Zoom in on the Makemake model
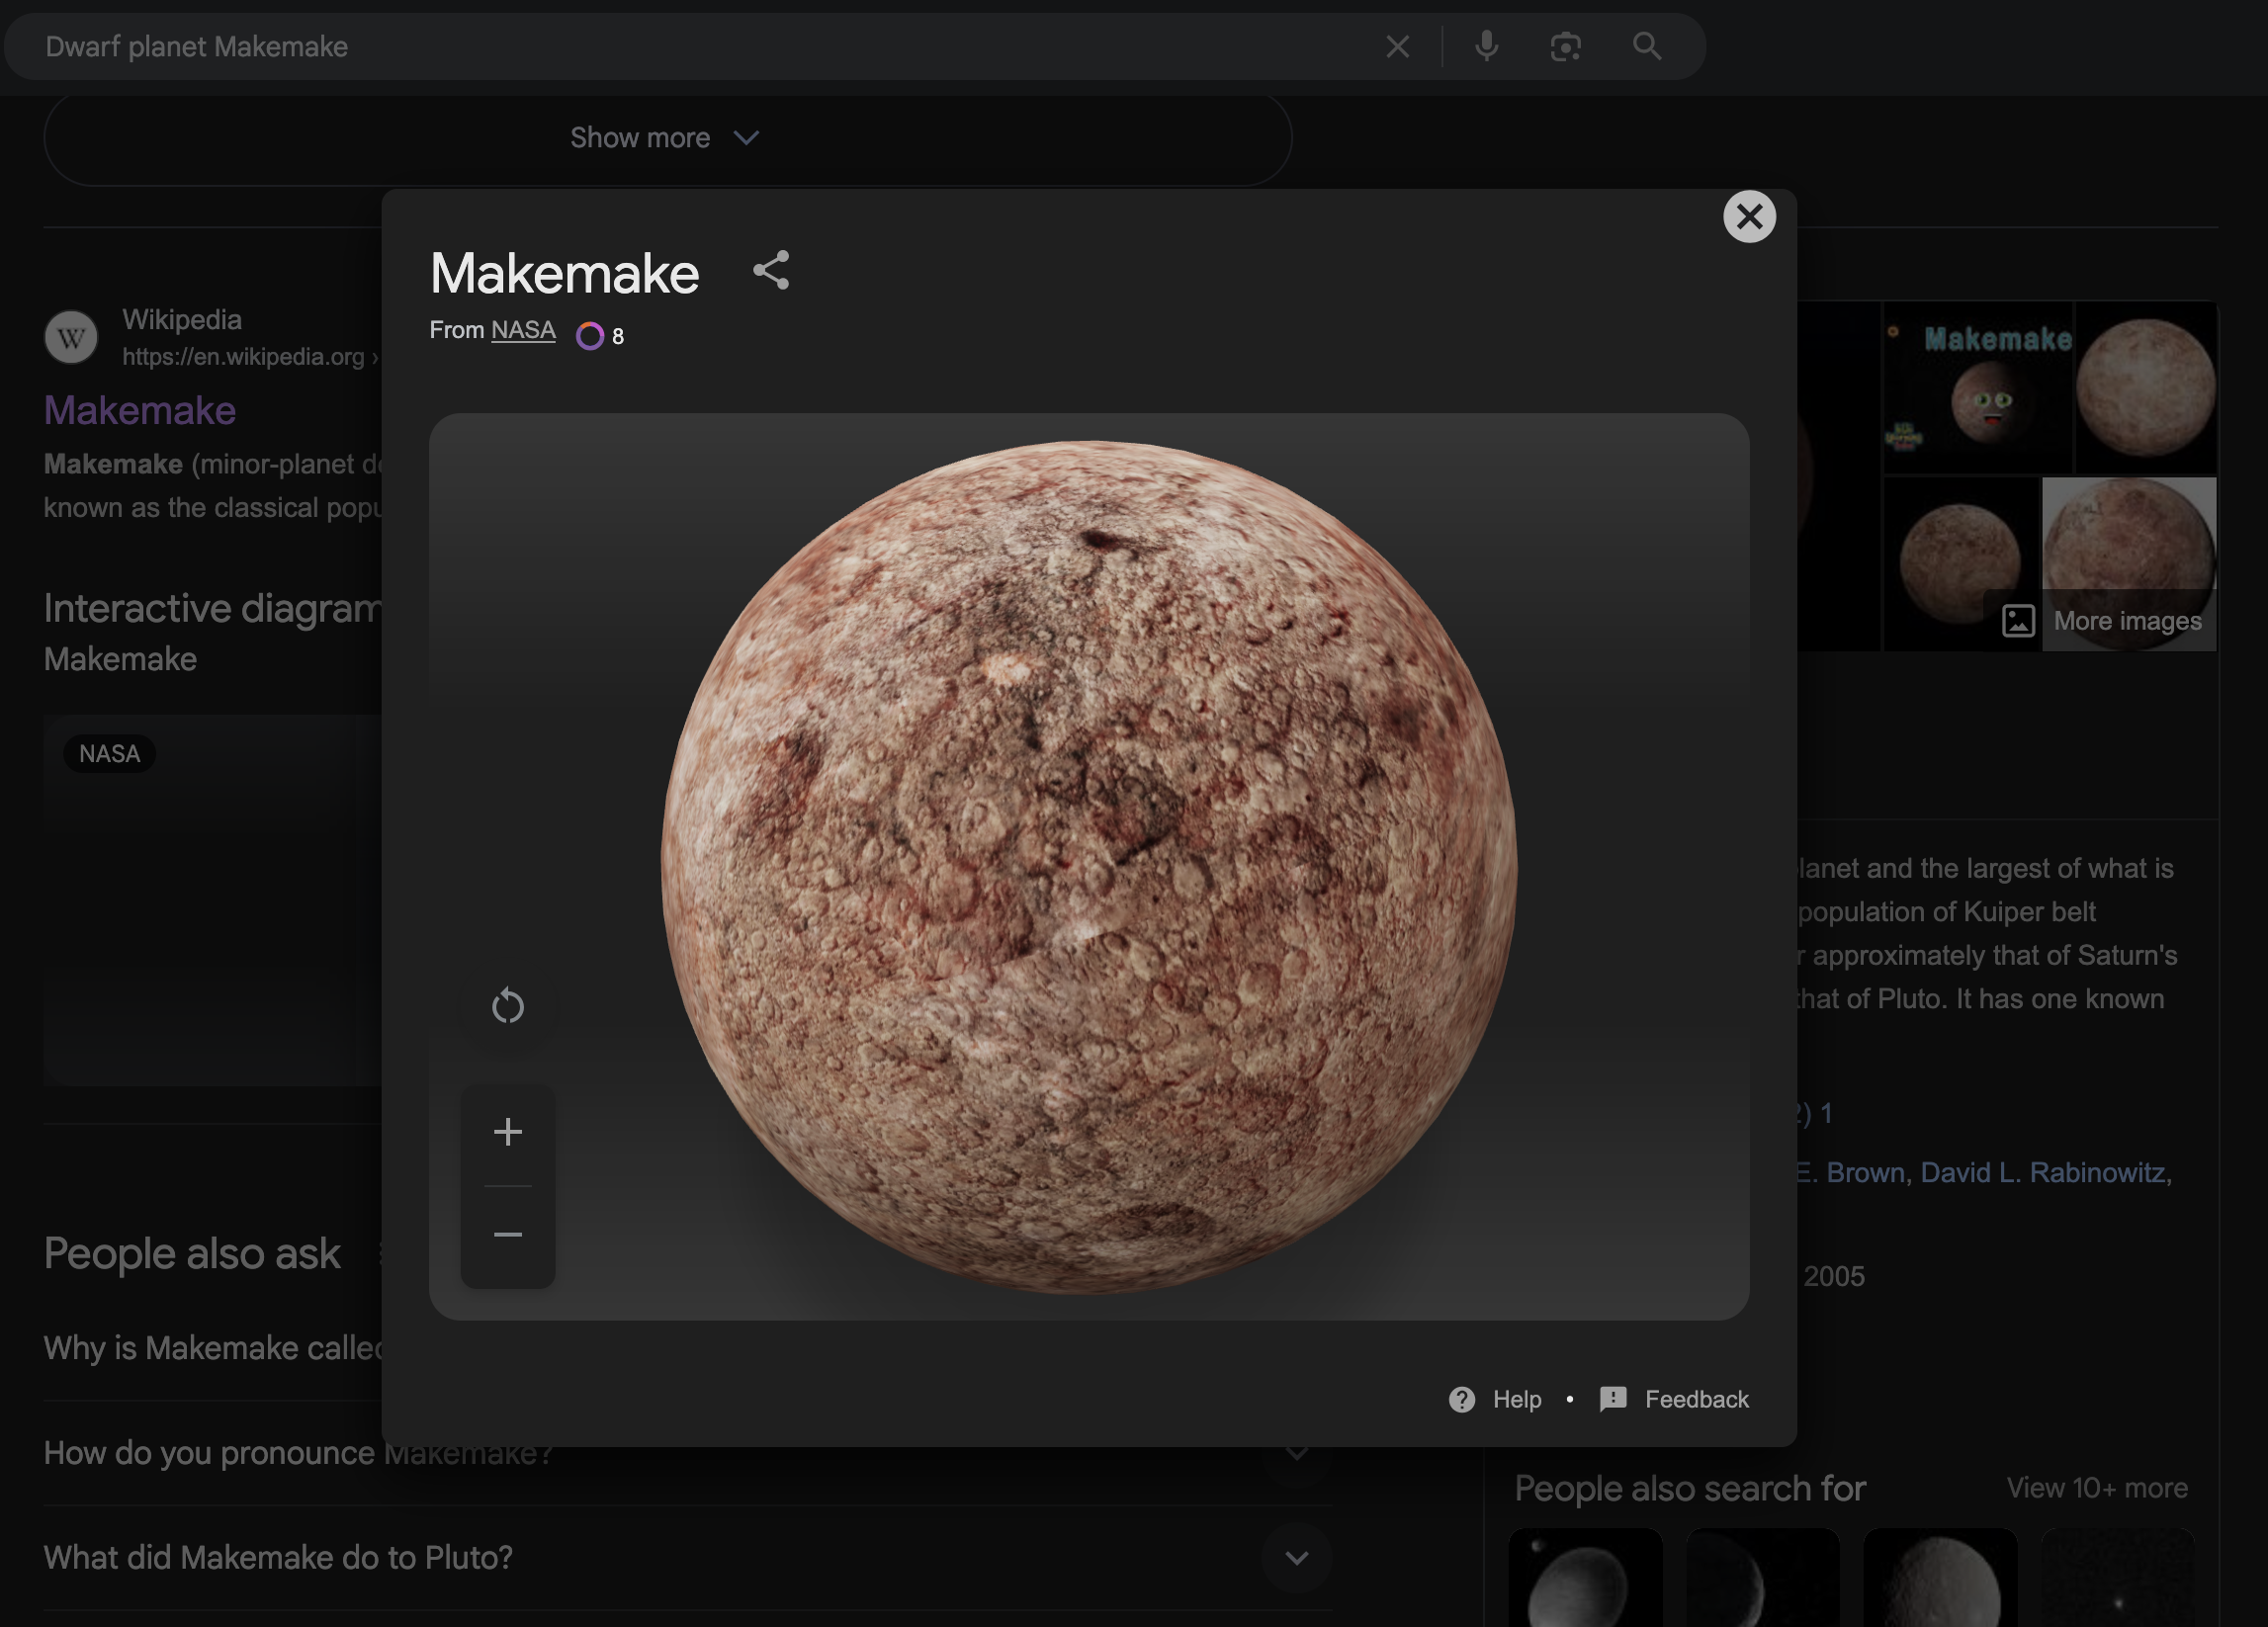The image size is (2268, 1627). point(508,1132)
